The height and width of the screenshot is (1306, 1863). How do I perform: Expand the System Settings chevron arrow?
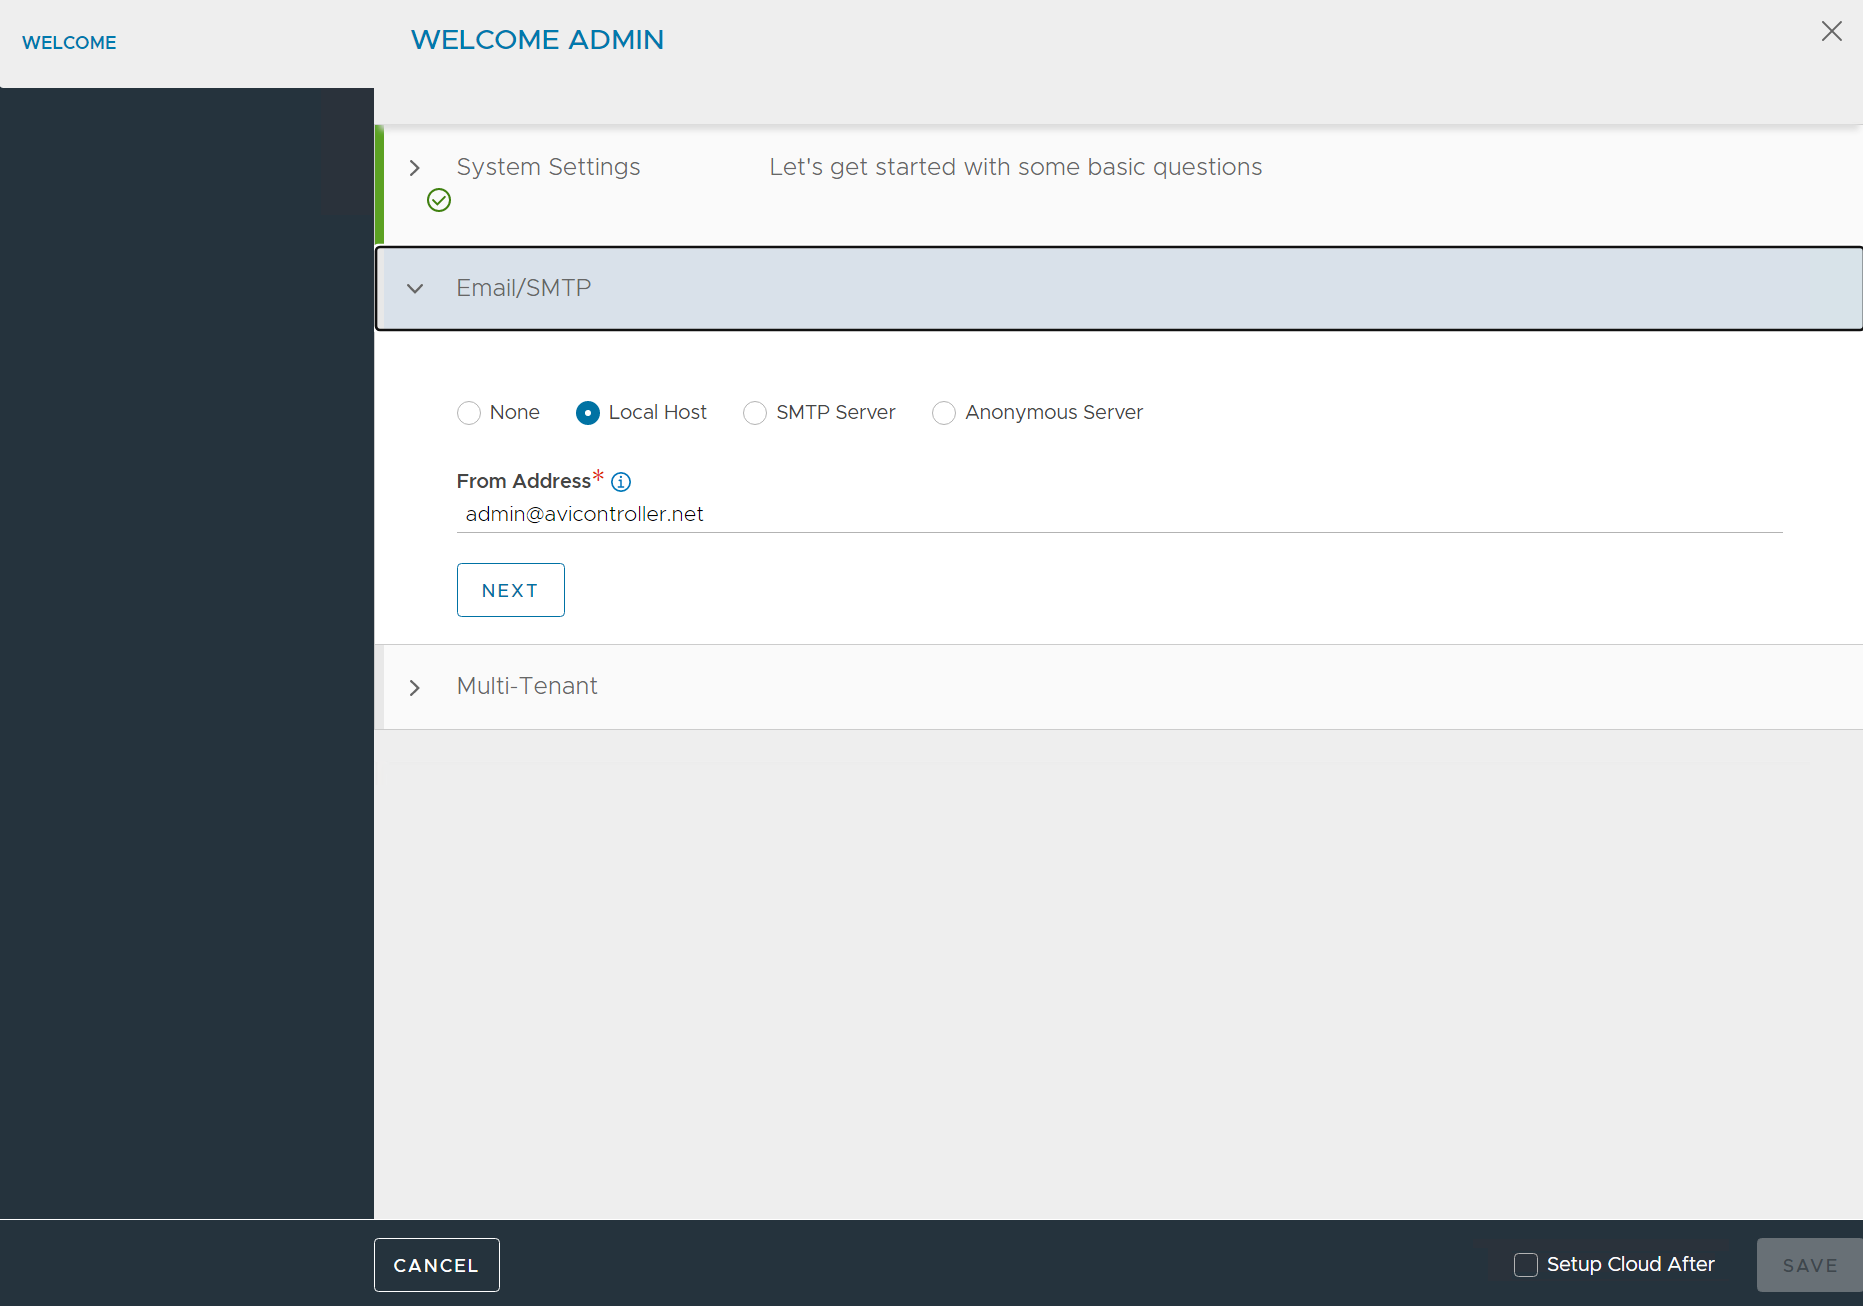click(414, 168)
